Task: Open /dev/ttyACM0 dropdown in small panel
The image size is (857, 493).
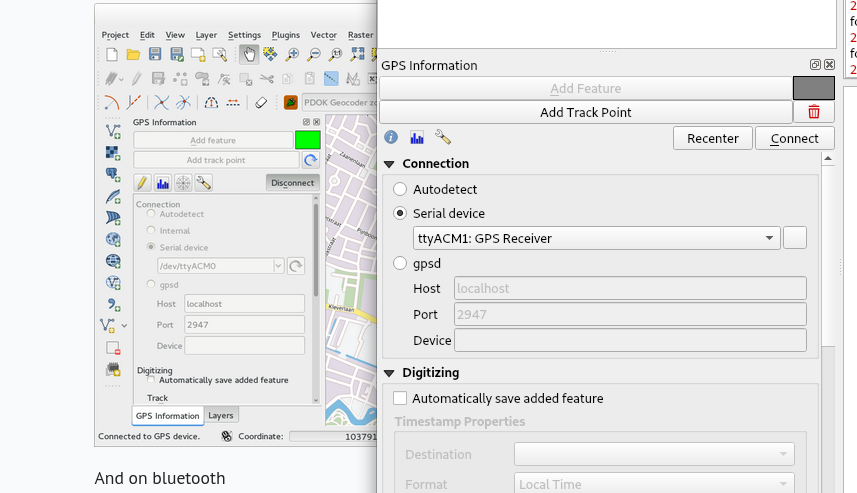Action: click(x=220, y=266)
